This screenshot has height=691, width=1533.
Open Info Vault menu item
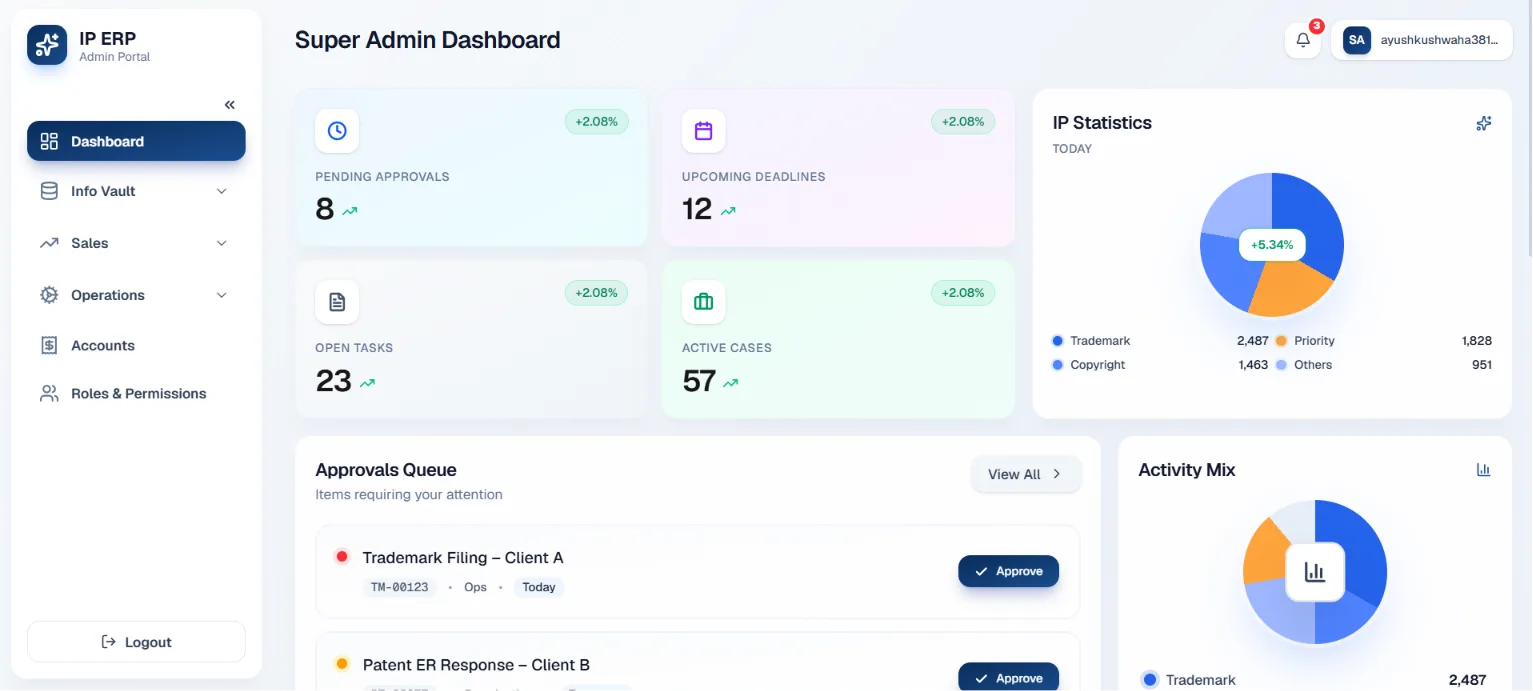pos(136,191)
